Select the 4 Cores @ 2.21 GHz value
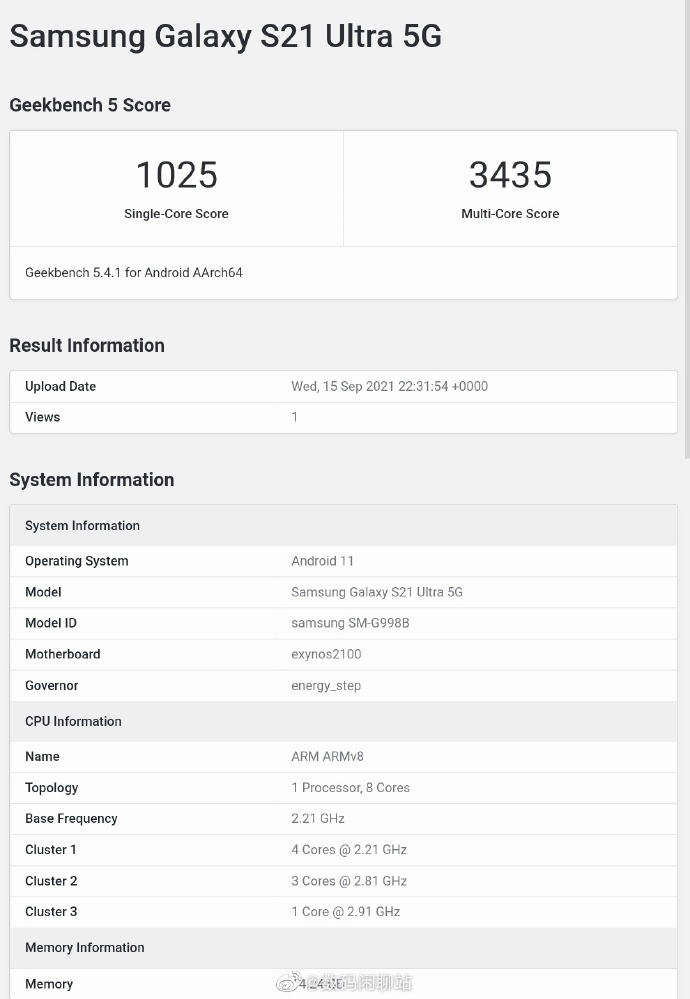Screen dimensions: 690x999 coord(349,849)
